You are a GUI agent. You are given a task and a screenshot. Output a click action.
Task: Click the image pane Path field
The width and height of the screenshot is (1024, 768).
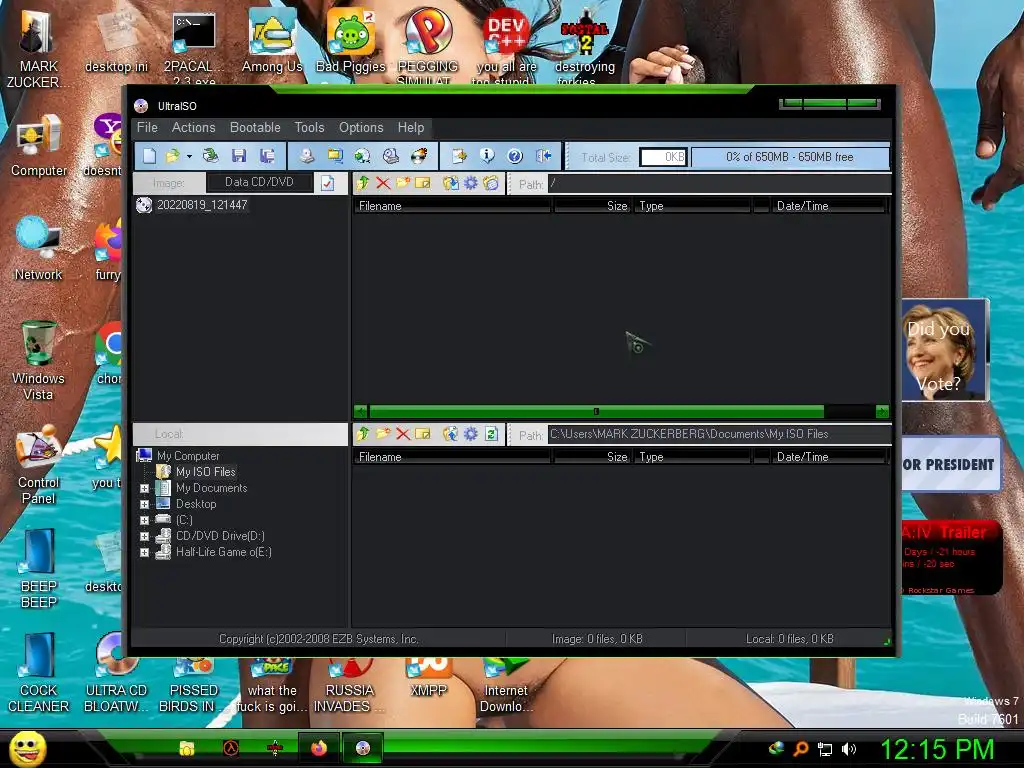point(718,184)
